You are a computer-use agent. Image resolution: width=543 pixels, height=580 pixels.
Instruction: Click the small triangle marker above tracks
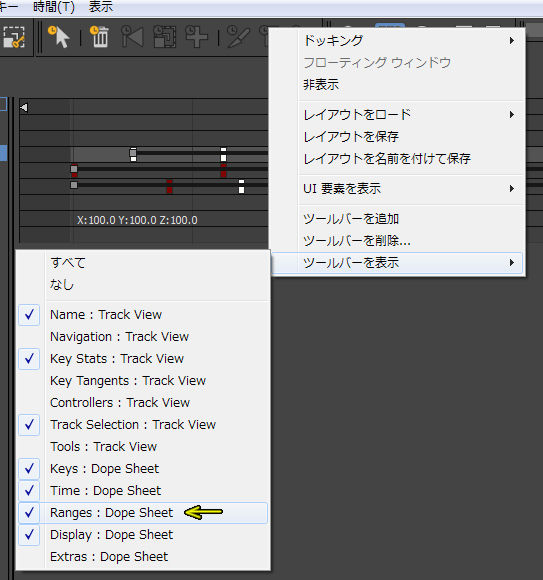tap(24, 108)
